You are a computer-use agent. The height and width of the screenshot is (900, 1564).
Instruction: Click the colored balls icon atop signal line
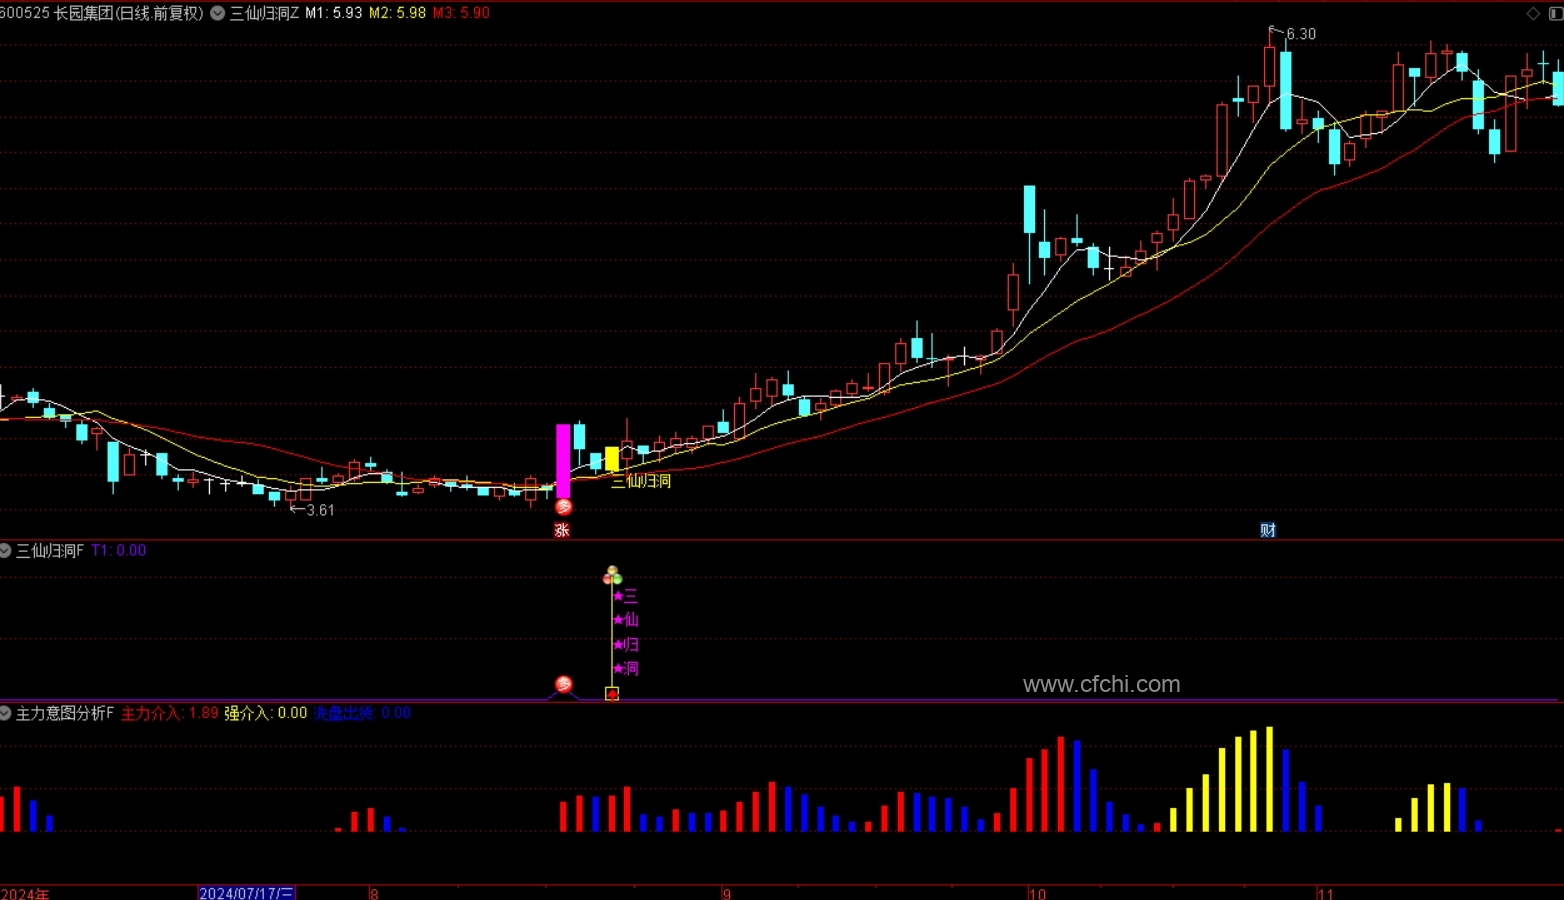coord(612,575)
